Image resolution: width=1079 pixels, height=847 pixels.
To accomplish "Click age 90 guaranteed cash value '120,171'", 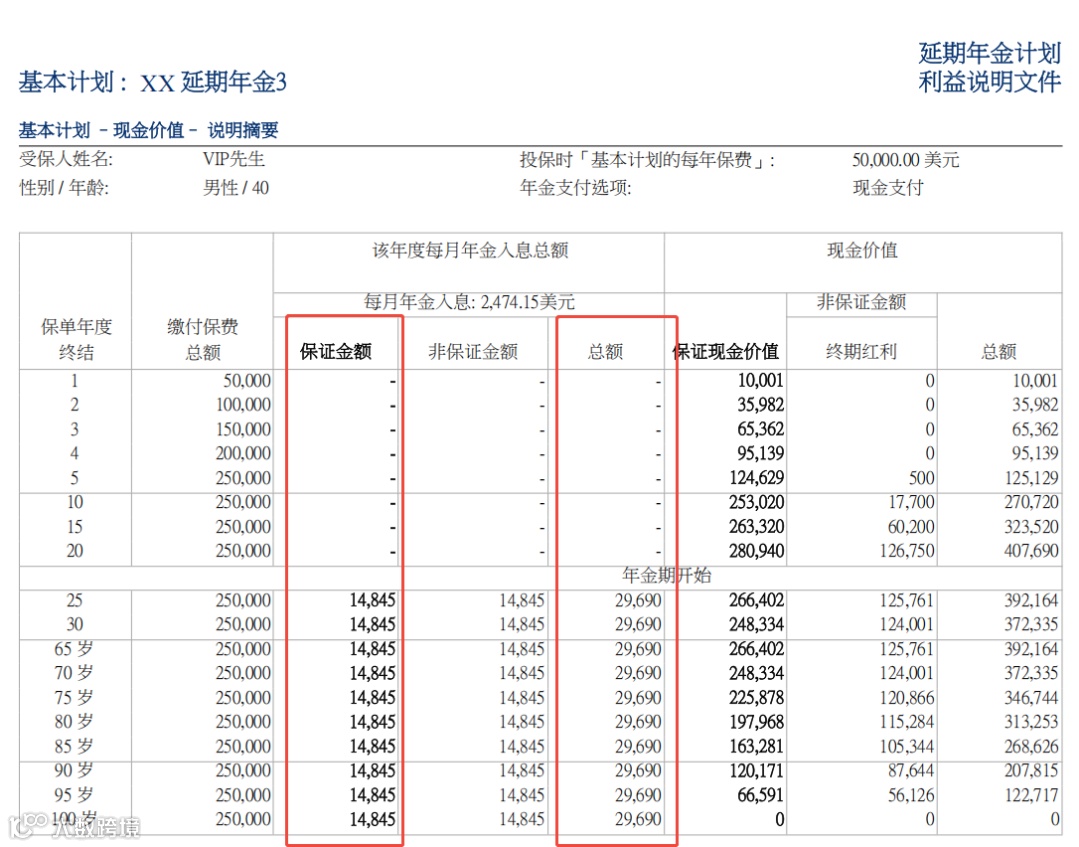I will click(756, 771).
